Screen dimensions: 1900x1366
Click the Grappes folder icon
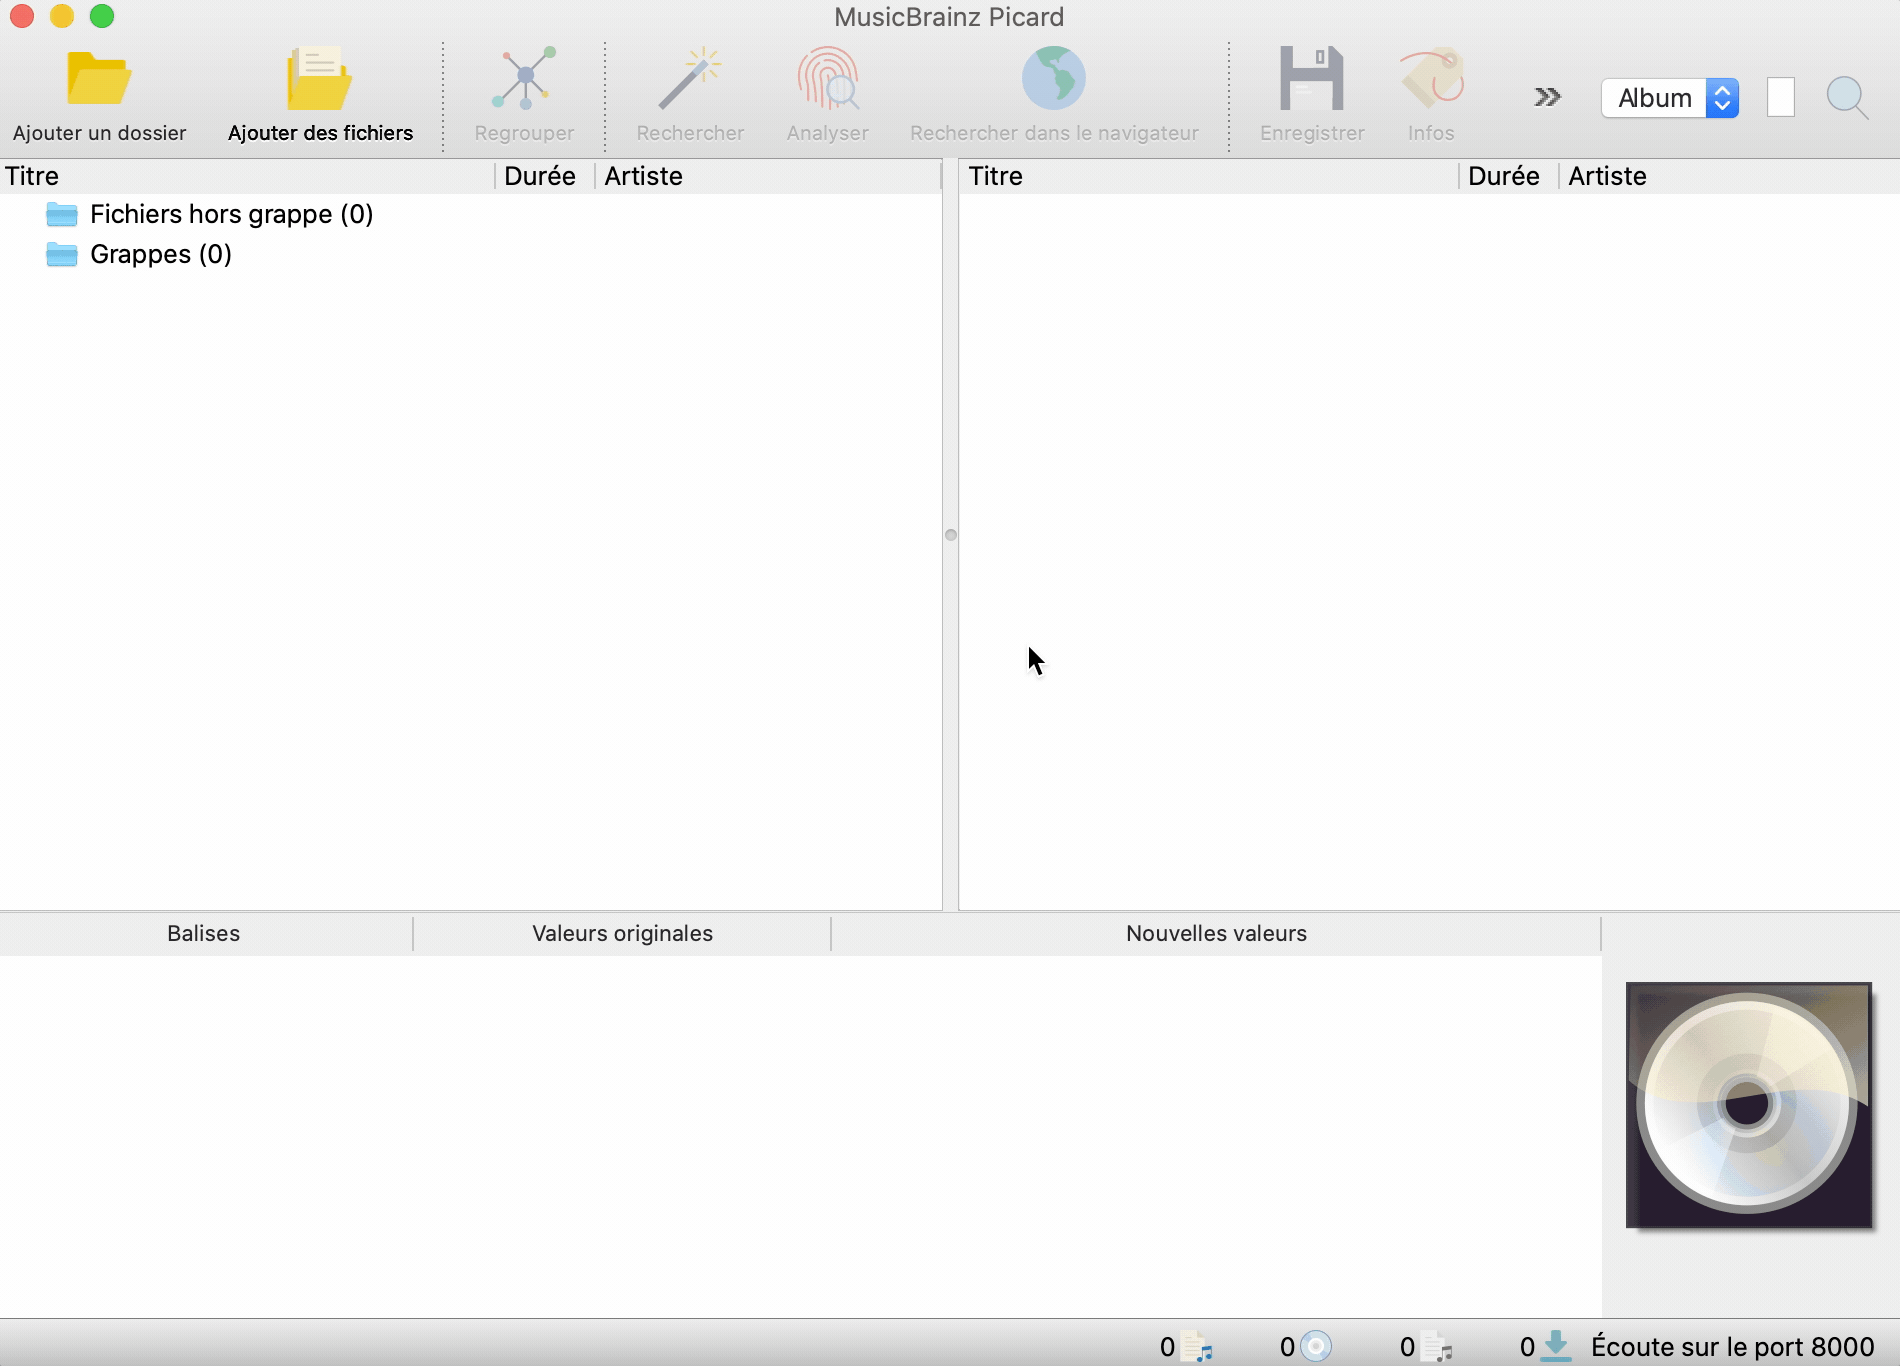[x=62, y=254]
